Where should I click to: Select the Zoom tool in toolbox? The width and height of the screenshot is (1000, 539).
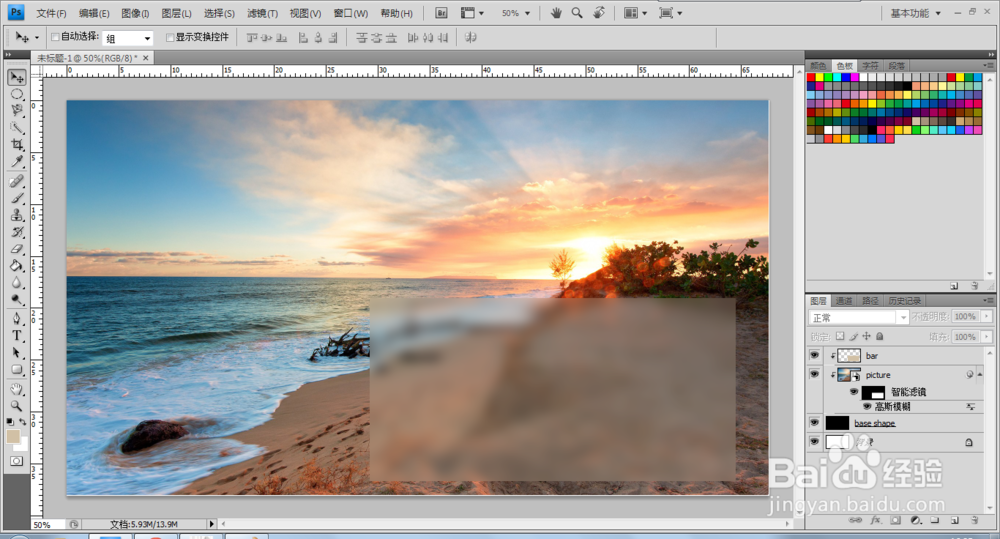pyautogui.click(x=17, y=406)
